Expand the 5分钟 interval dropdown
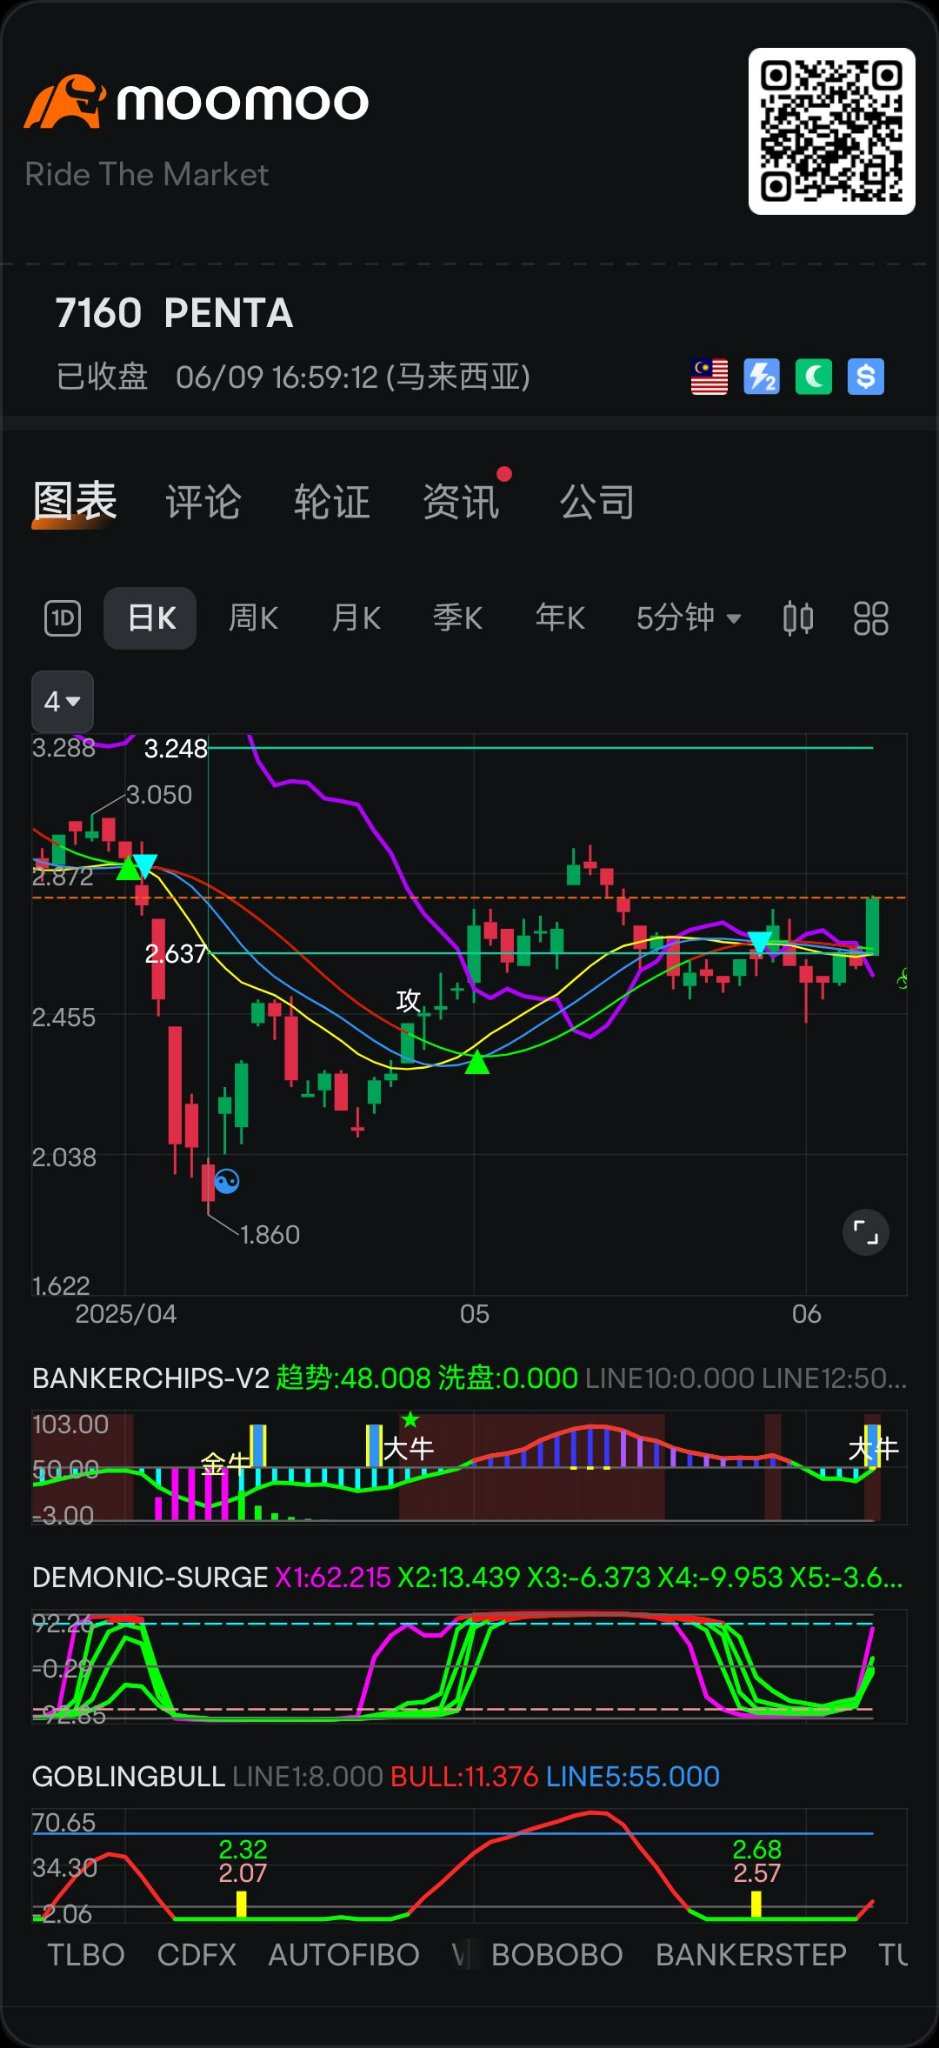 pos(689,618)
